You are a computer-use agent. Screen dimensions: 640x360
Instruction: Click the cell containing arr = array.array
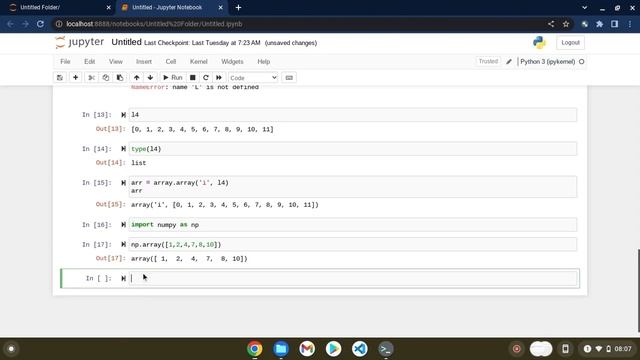click(x=353, y=187)
